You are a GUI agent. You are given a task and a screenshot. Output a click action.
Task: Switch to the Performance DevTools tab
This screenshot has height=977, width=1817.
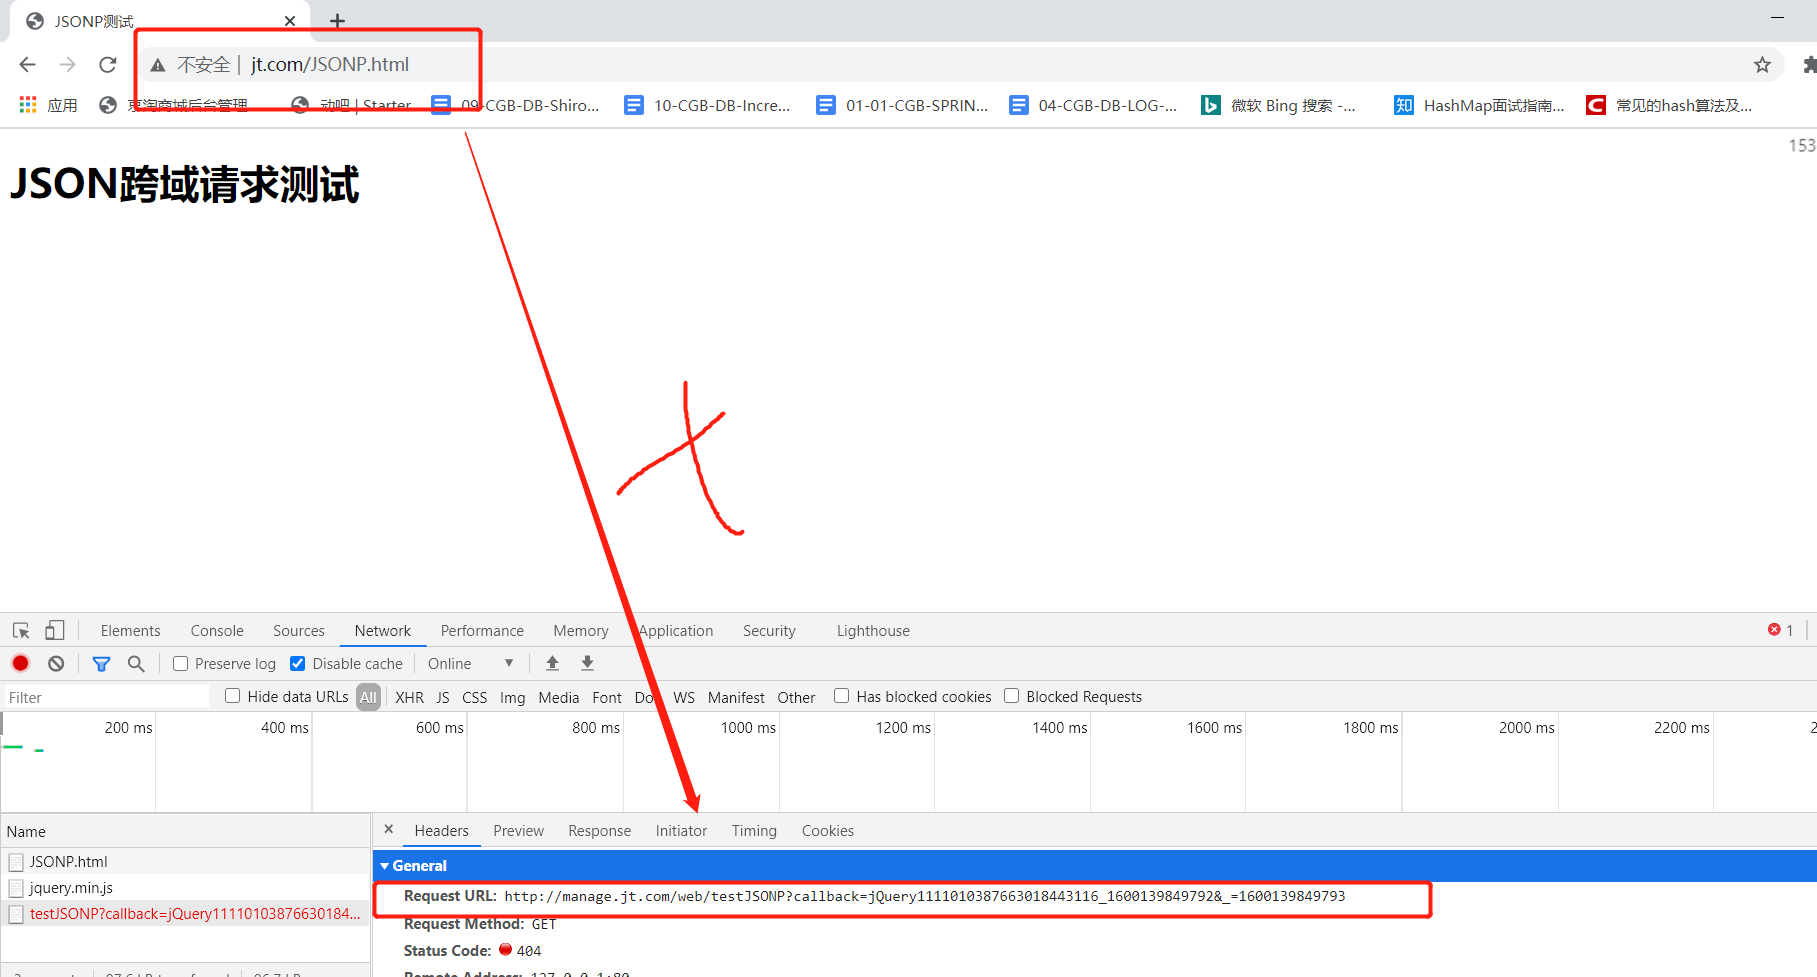(x=482, y=631)
